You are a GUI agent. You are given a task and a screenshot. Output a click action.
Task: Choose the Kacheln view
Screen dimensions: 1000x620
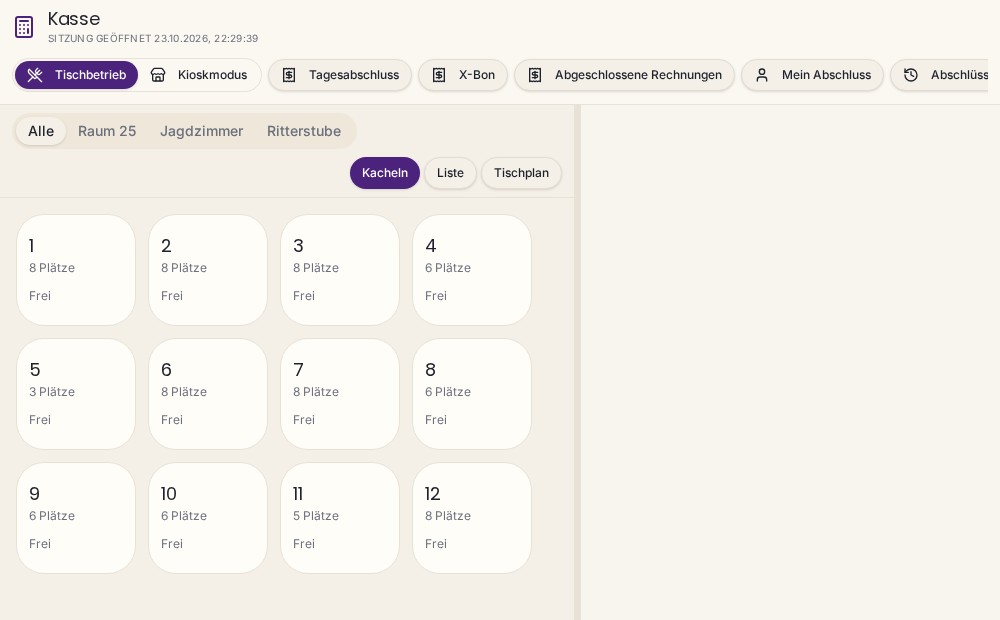(x=385, y=173)
